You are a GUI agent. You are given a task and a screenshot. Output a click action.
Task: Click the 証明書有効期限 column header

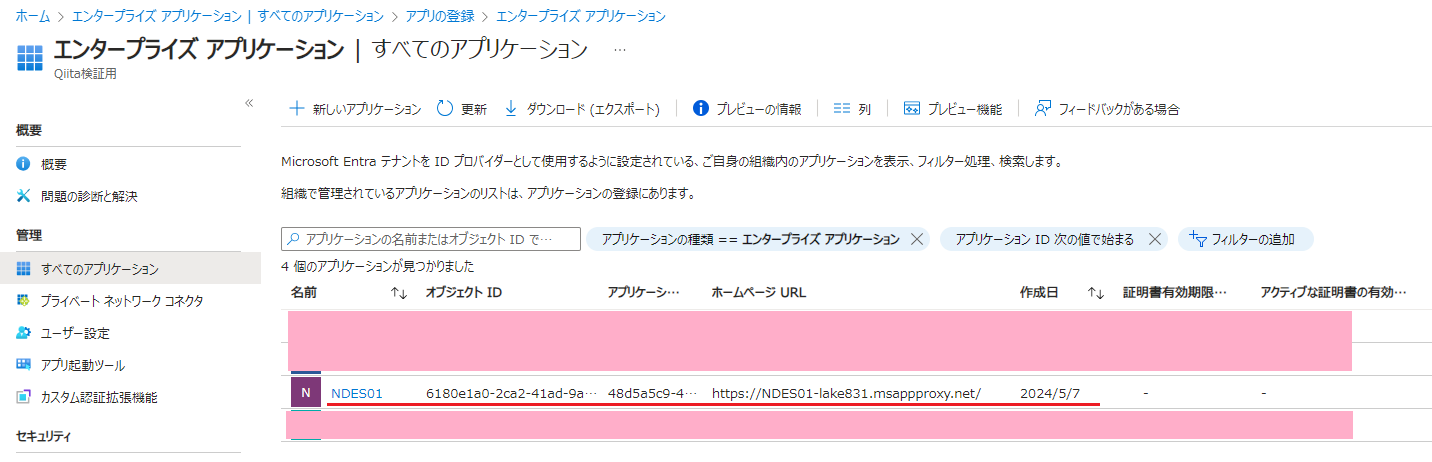click(1174, 292)
